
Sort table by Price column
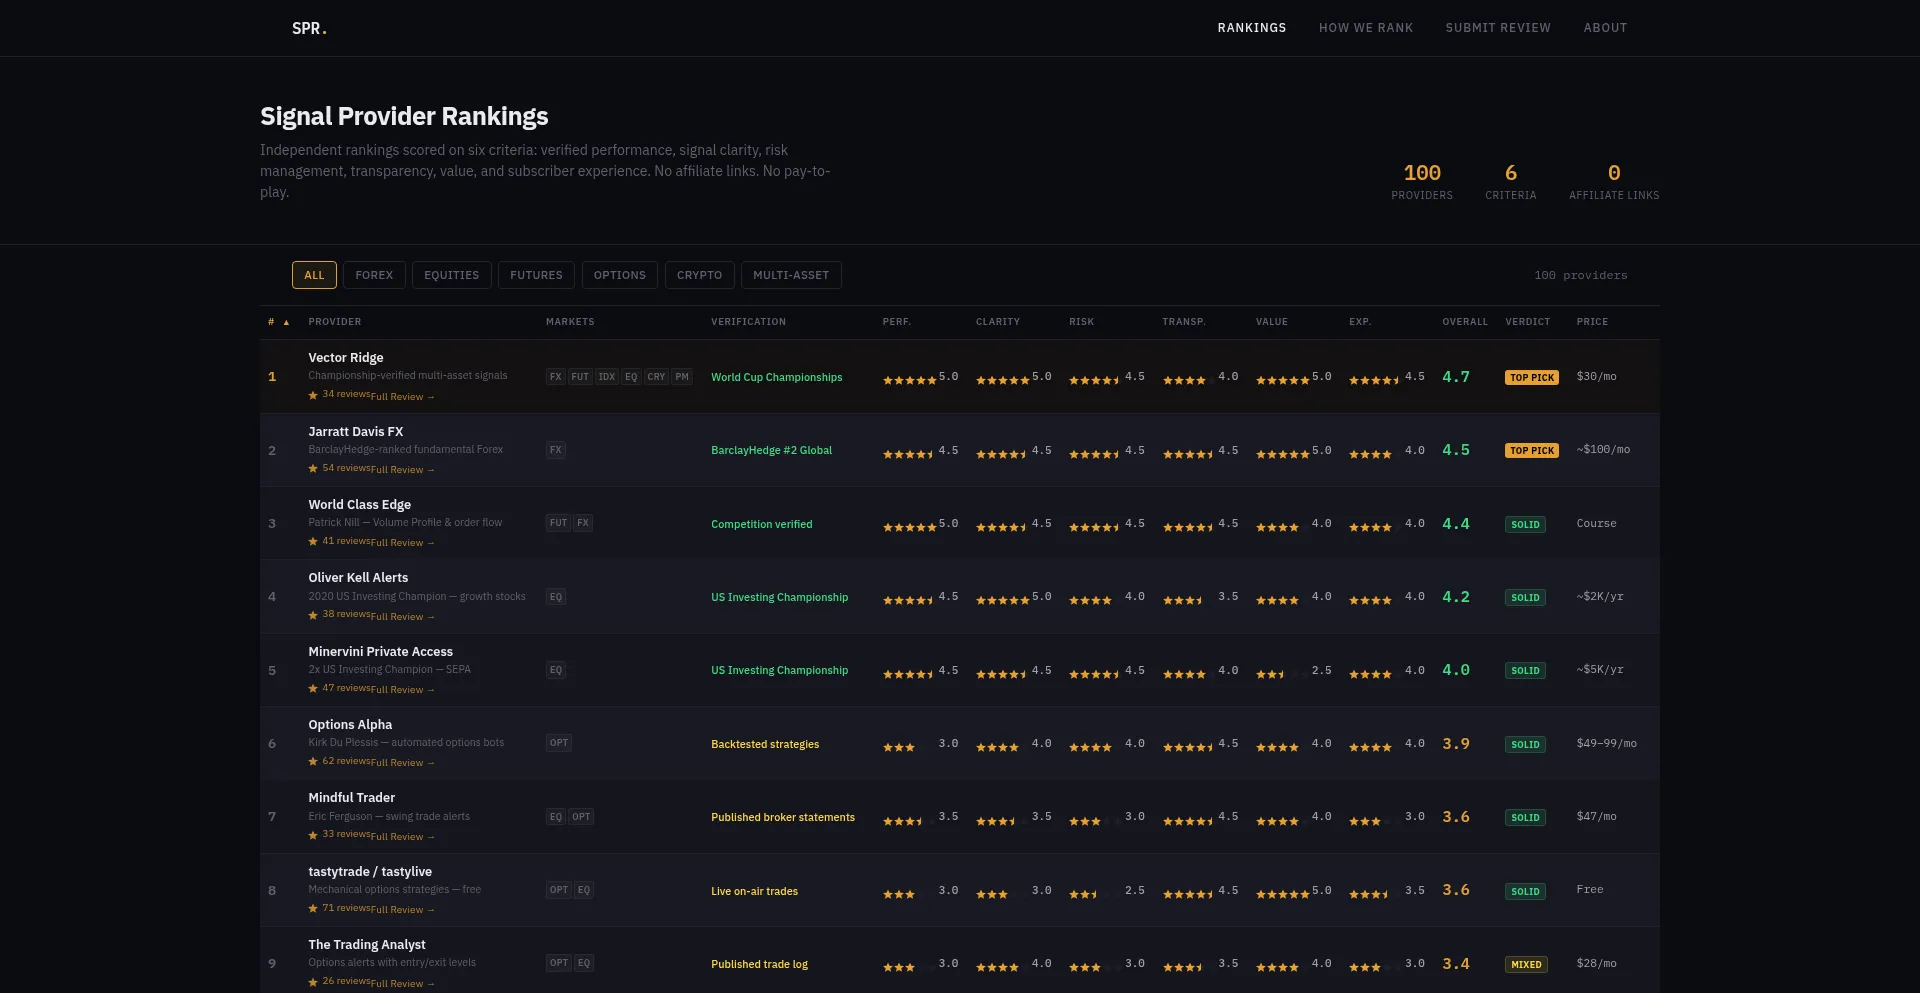1592,322
